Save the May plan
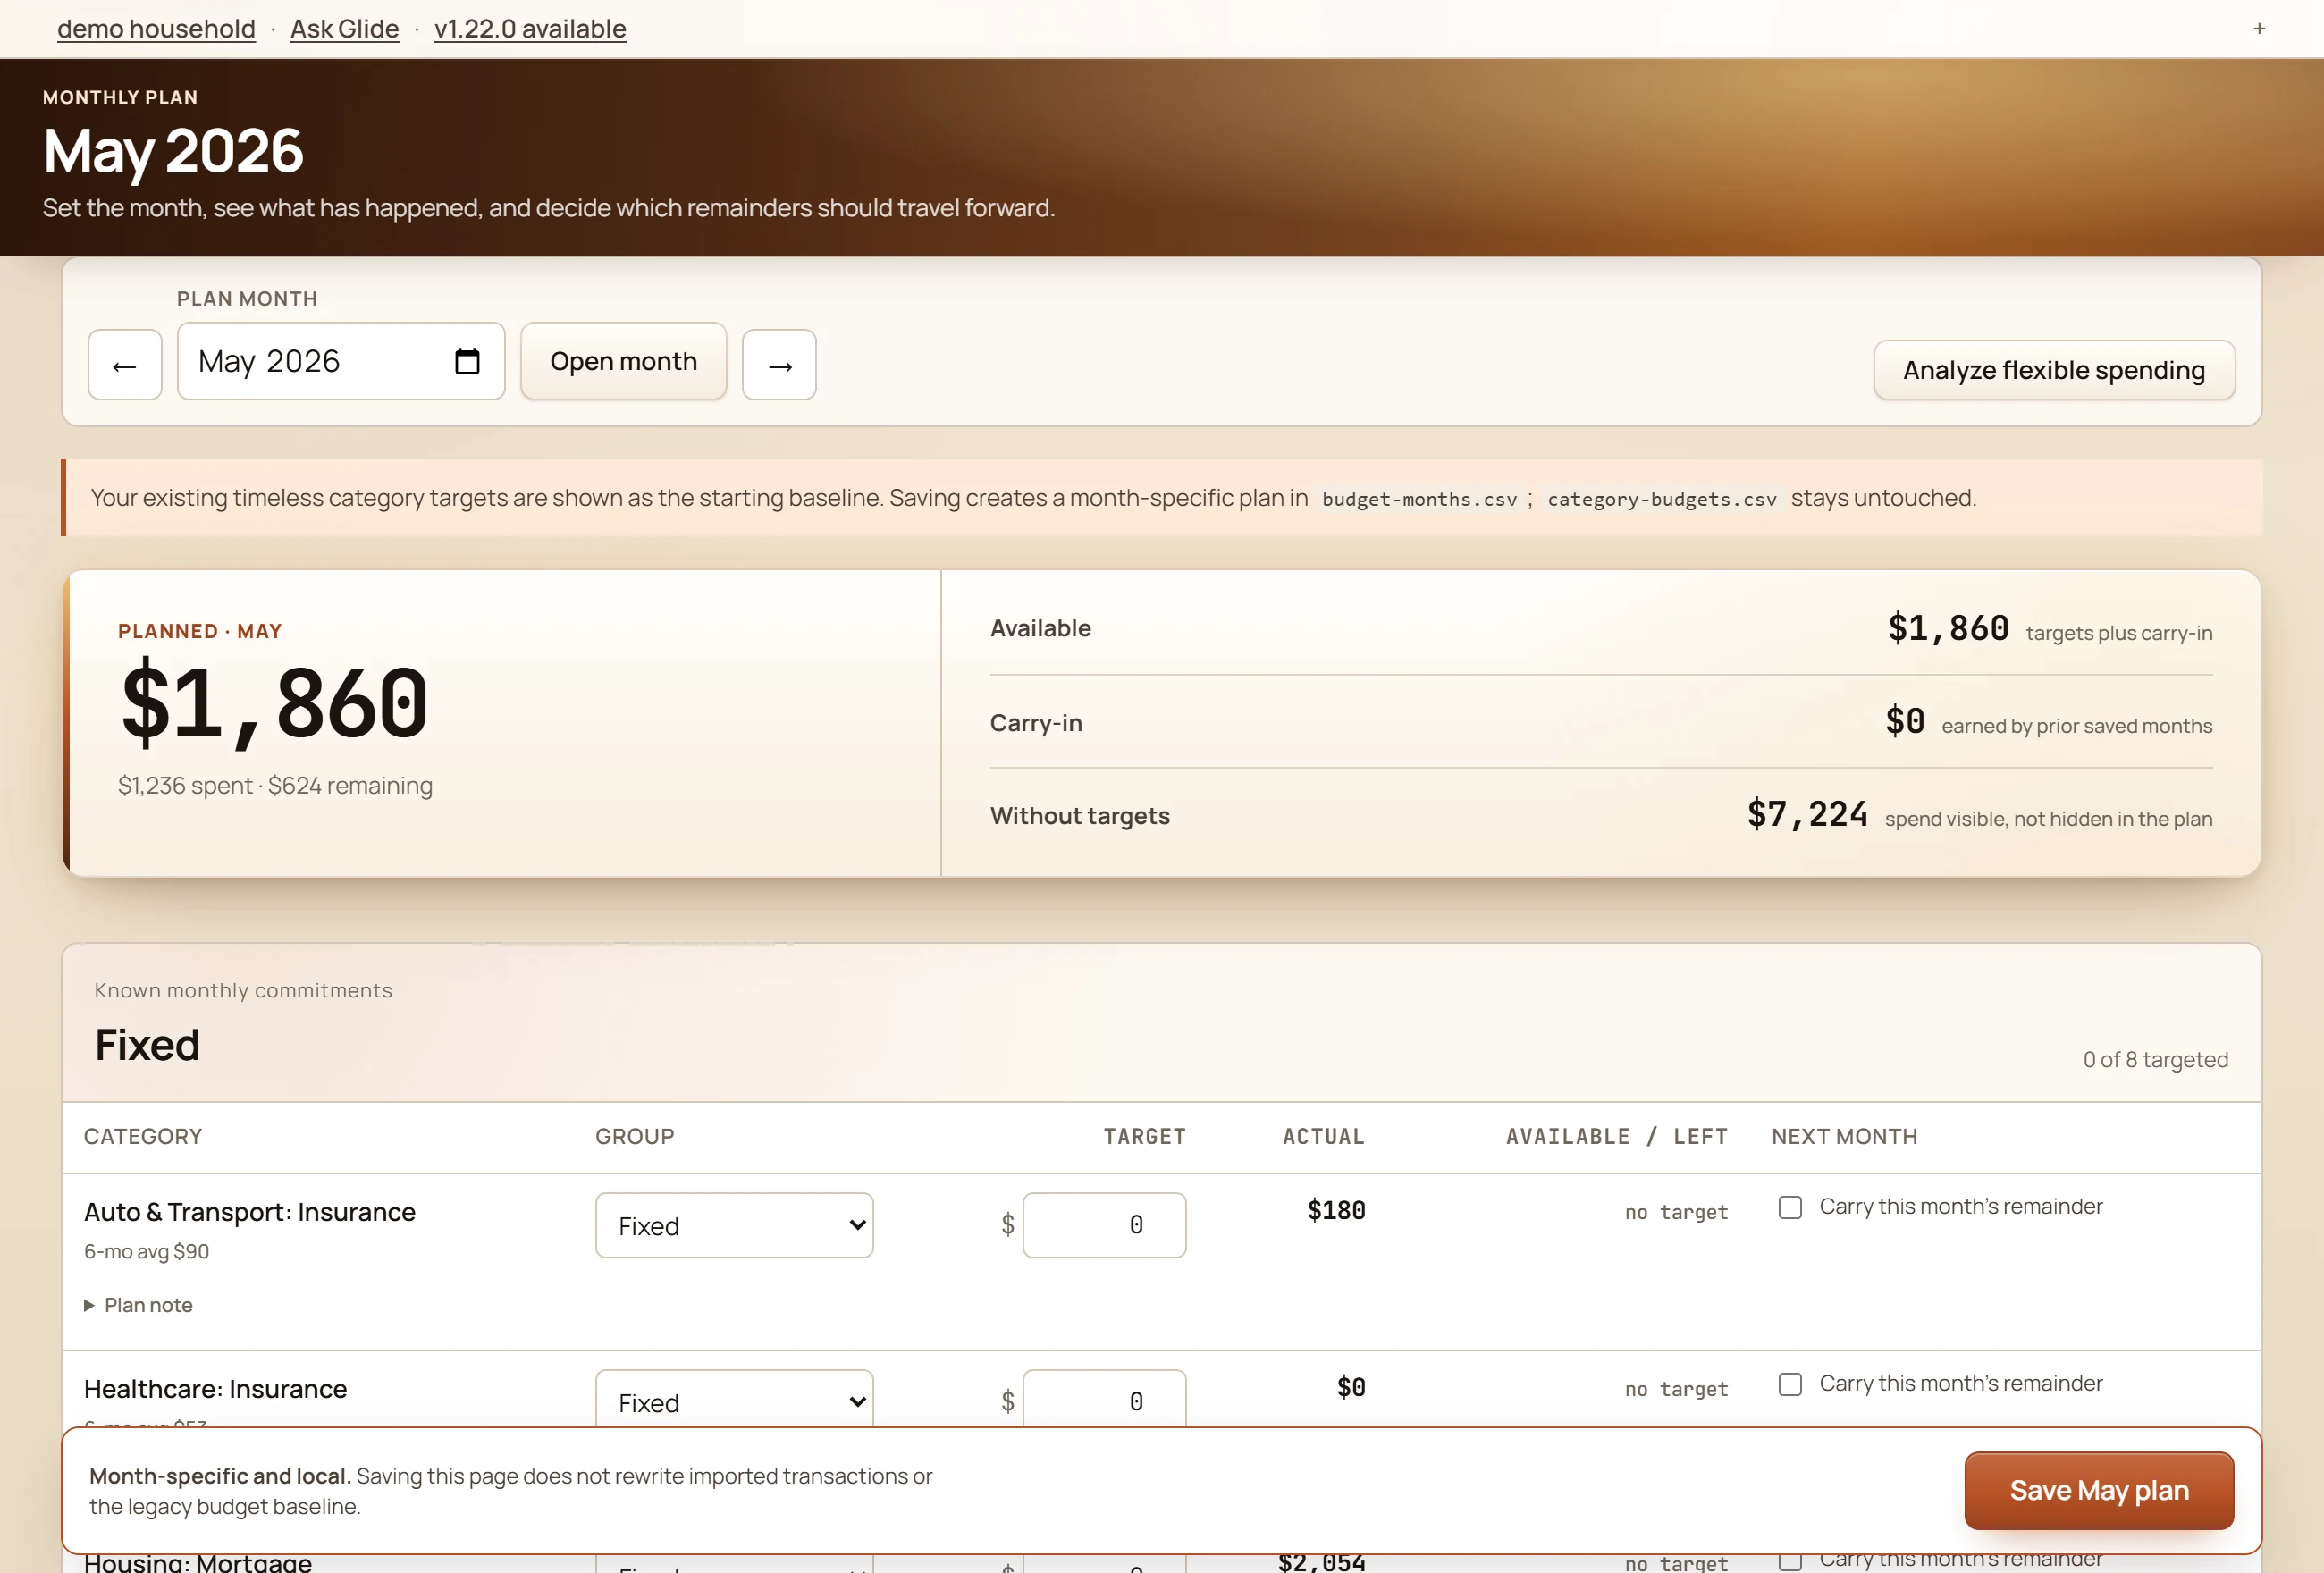The height and width of the screenshot is (1573, 2324). click(x=2099, y=1490)
